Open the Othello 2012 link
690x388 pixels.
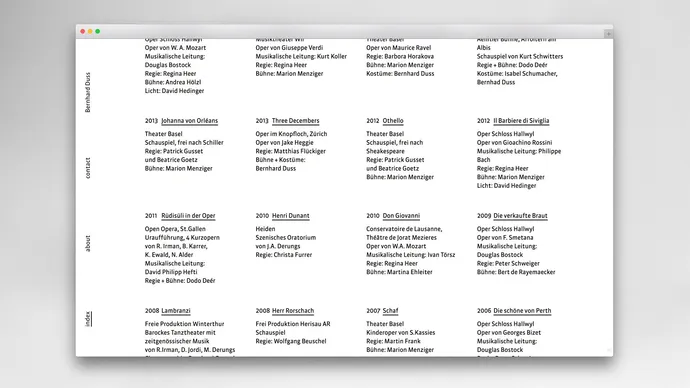click(x=393, y=121)
